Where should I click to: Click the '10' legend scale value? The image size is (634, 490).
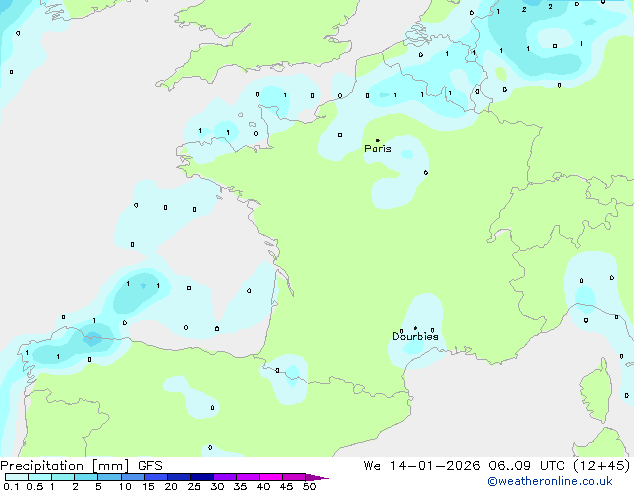(x=125, y=486)
